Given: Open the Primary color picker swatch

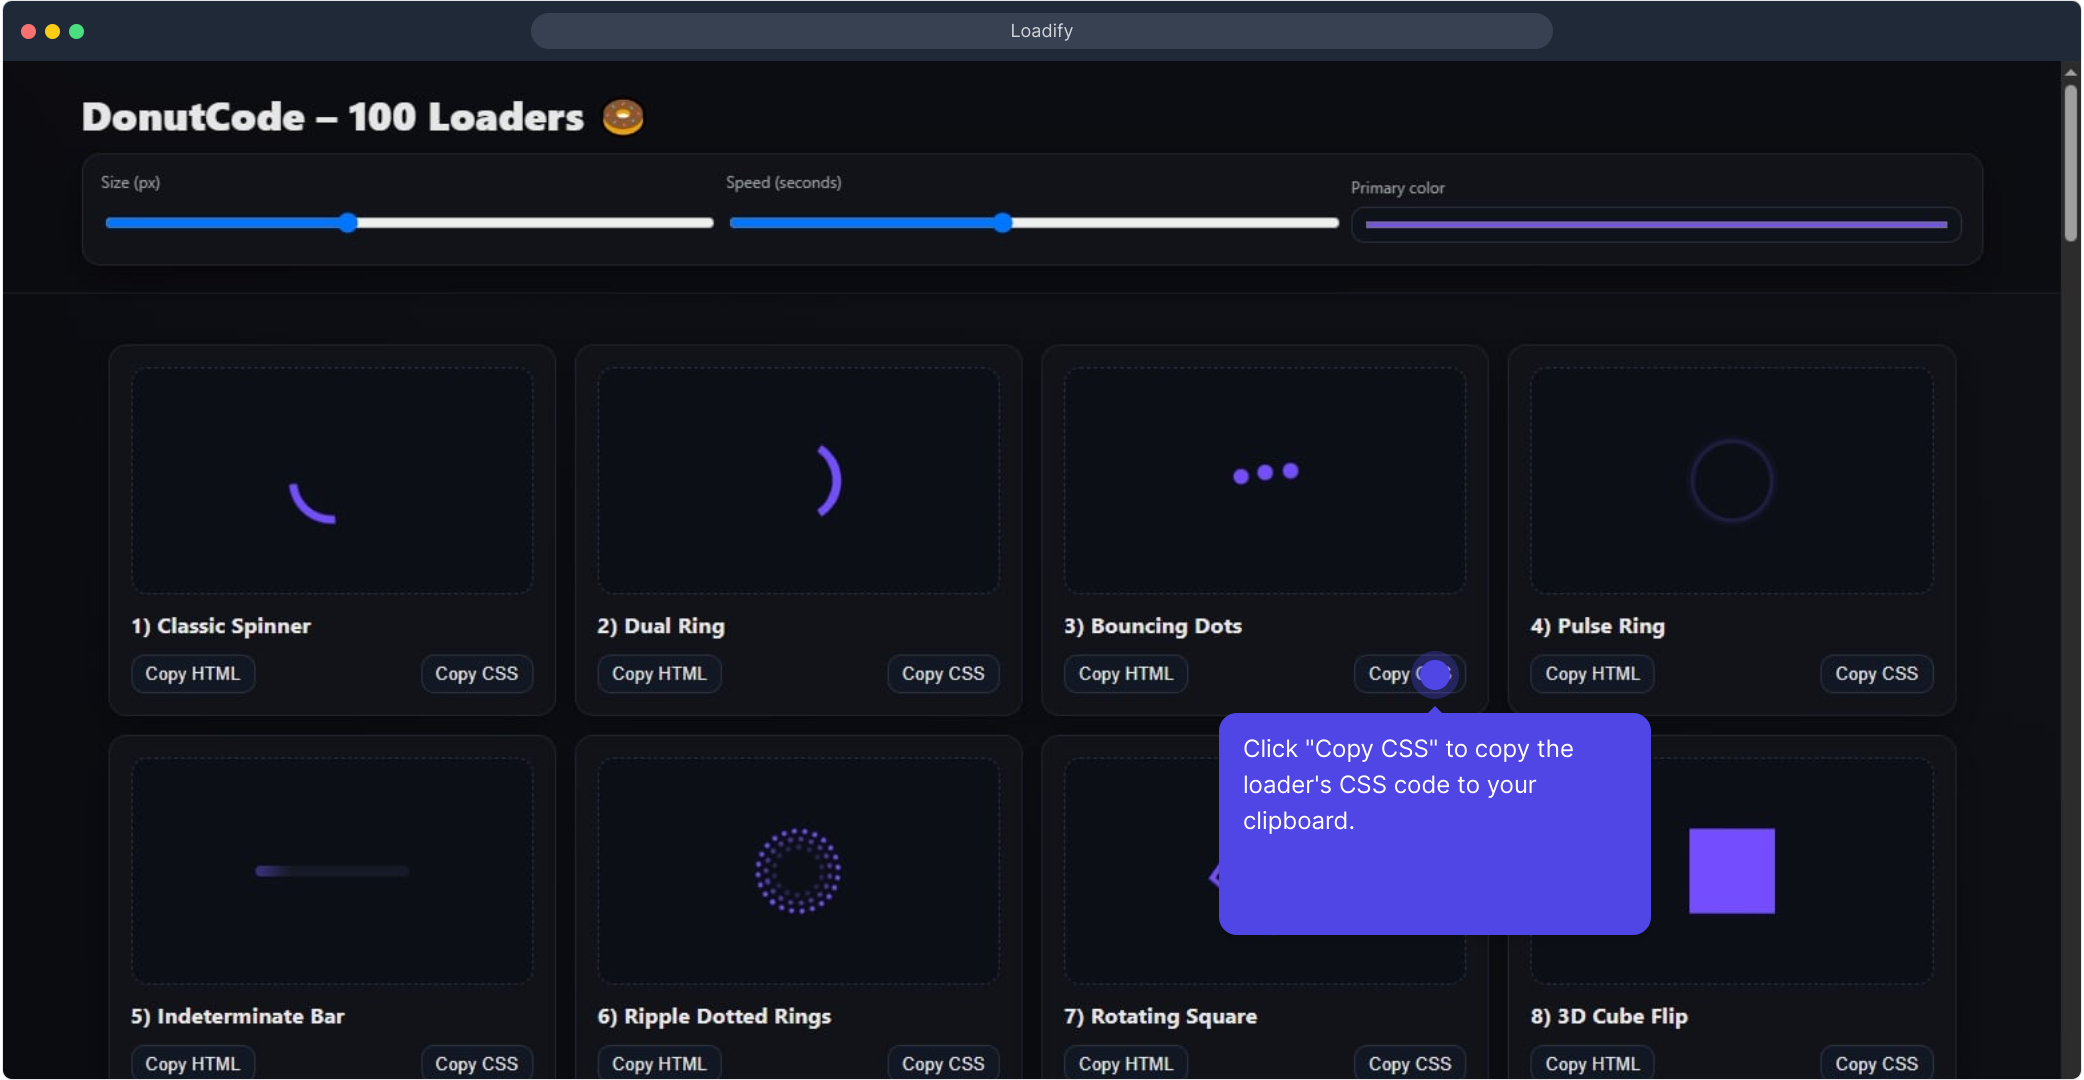Looking at the screenshot, I should pyautogui.click(x=1656, y=225).
